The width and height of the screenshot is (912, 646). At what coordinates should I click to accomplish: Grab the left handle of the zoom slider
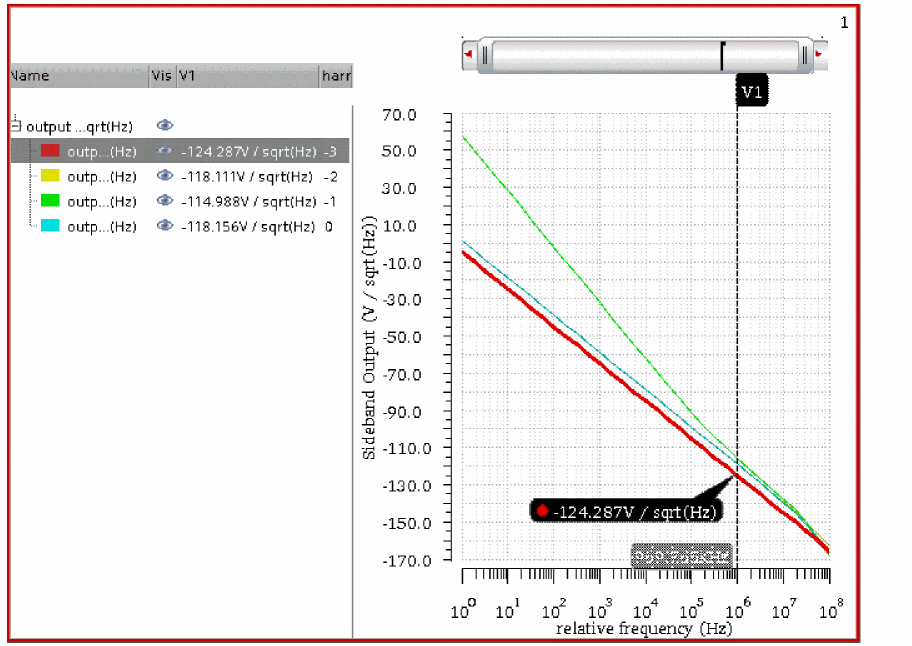485,55
